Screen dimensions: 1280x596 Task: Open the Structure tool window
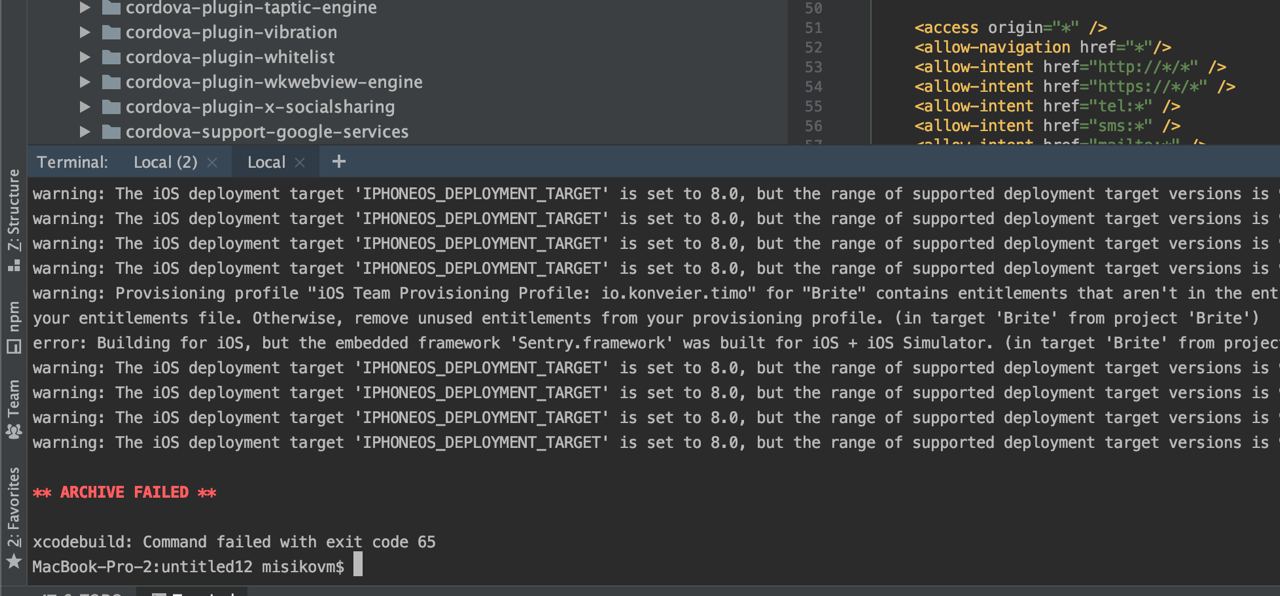[x=14, y=220]
